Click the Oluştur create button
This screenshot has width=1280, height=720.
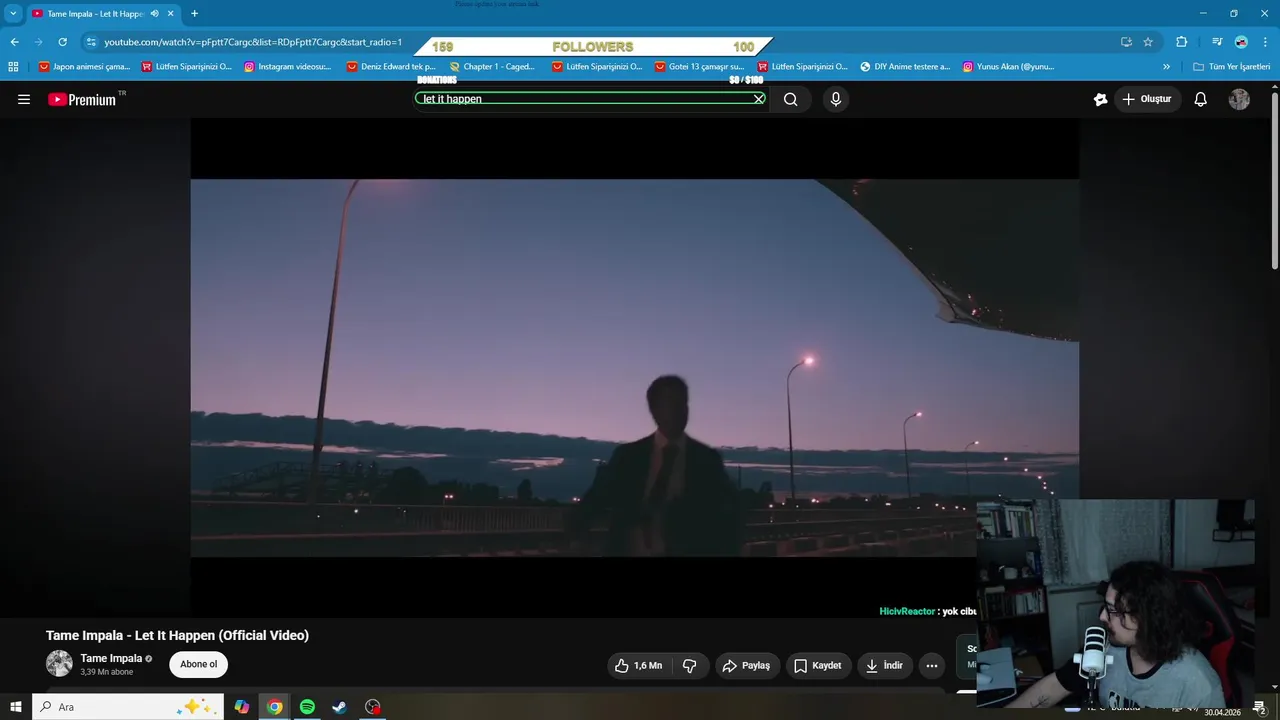point(1147,99)
